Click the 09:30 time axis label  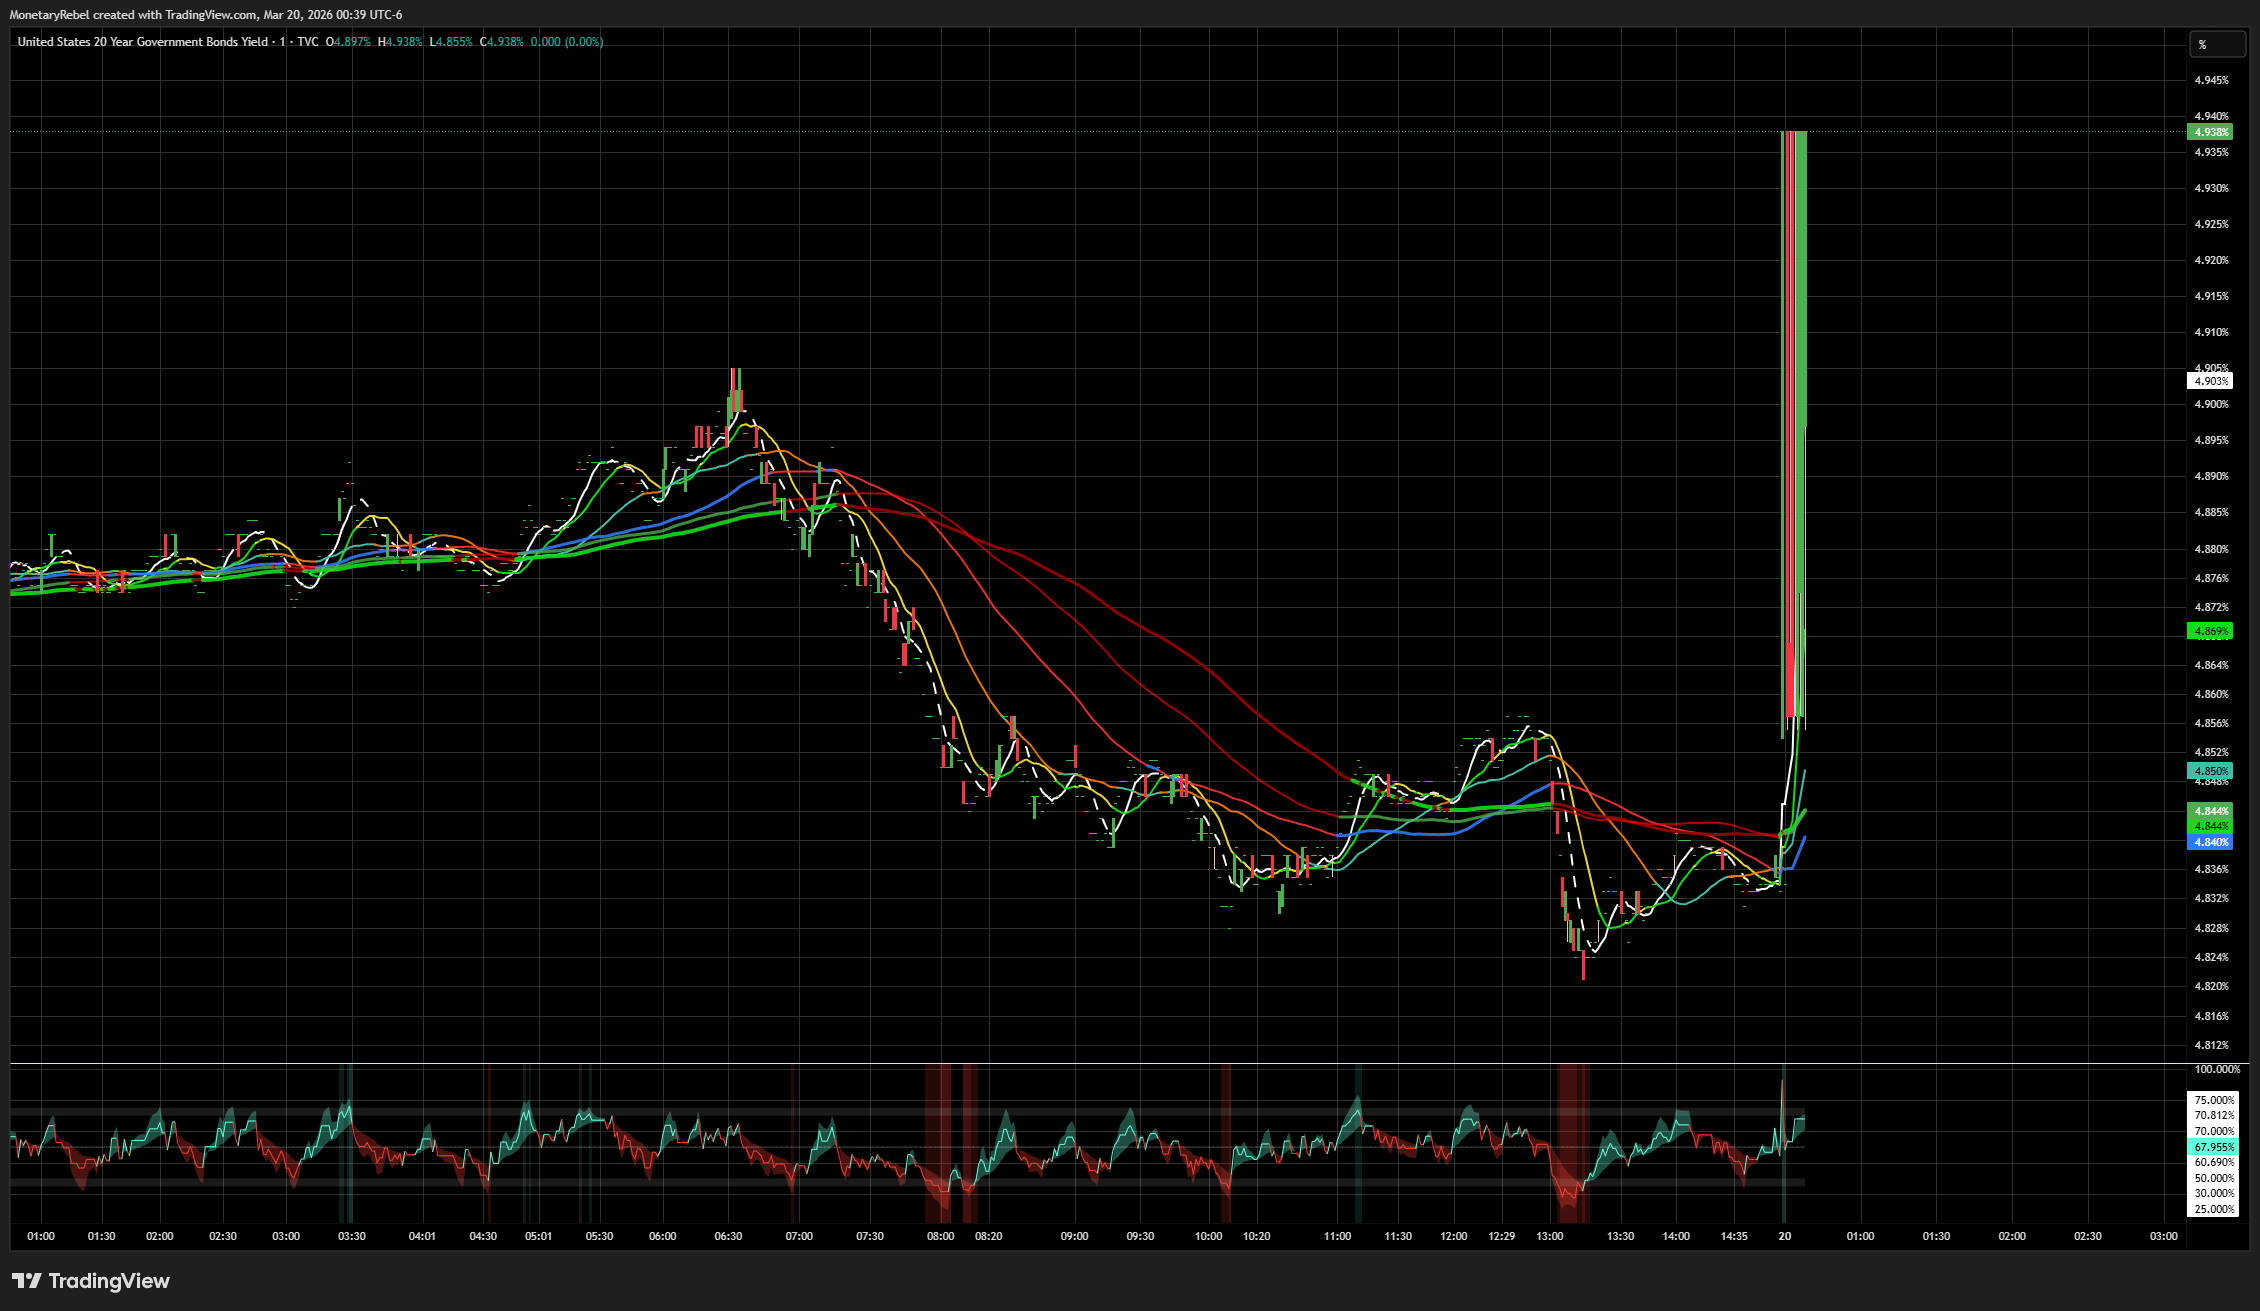pyautogui.click(x=1140, y=1236)
